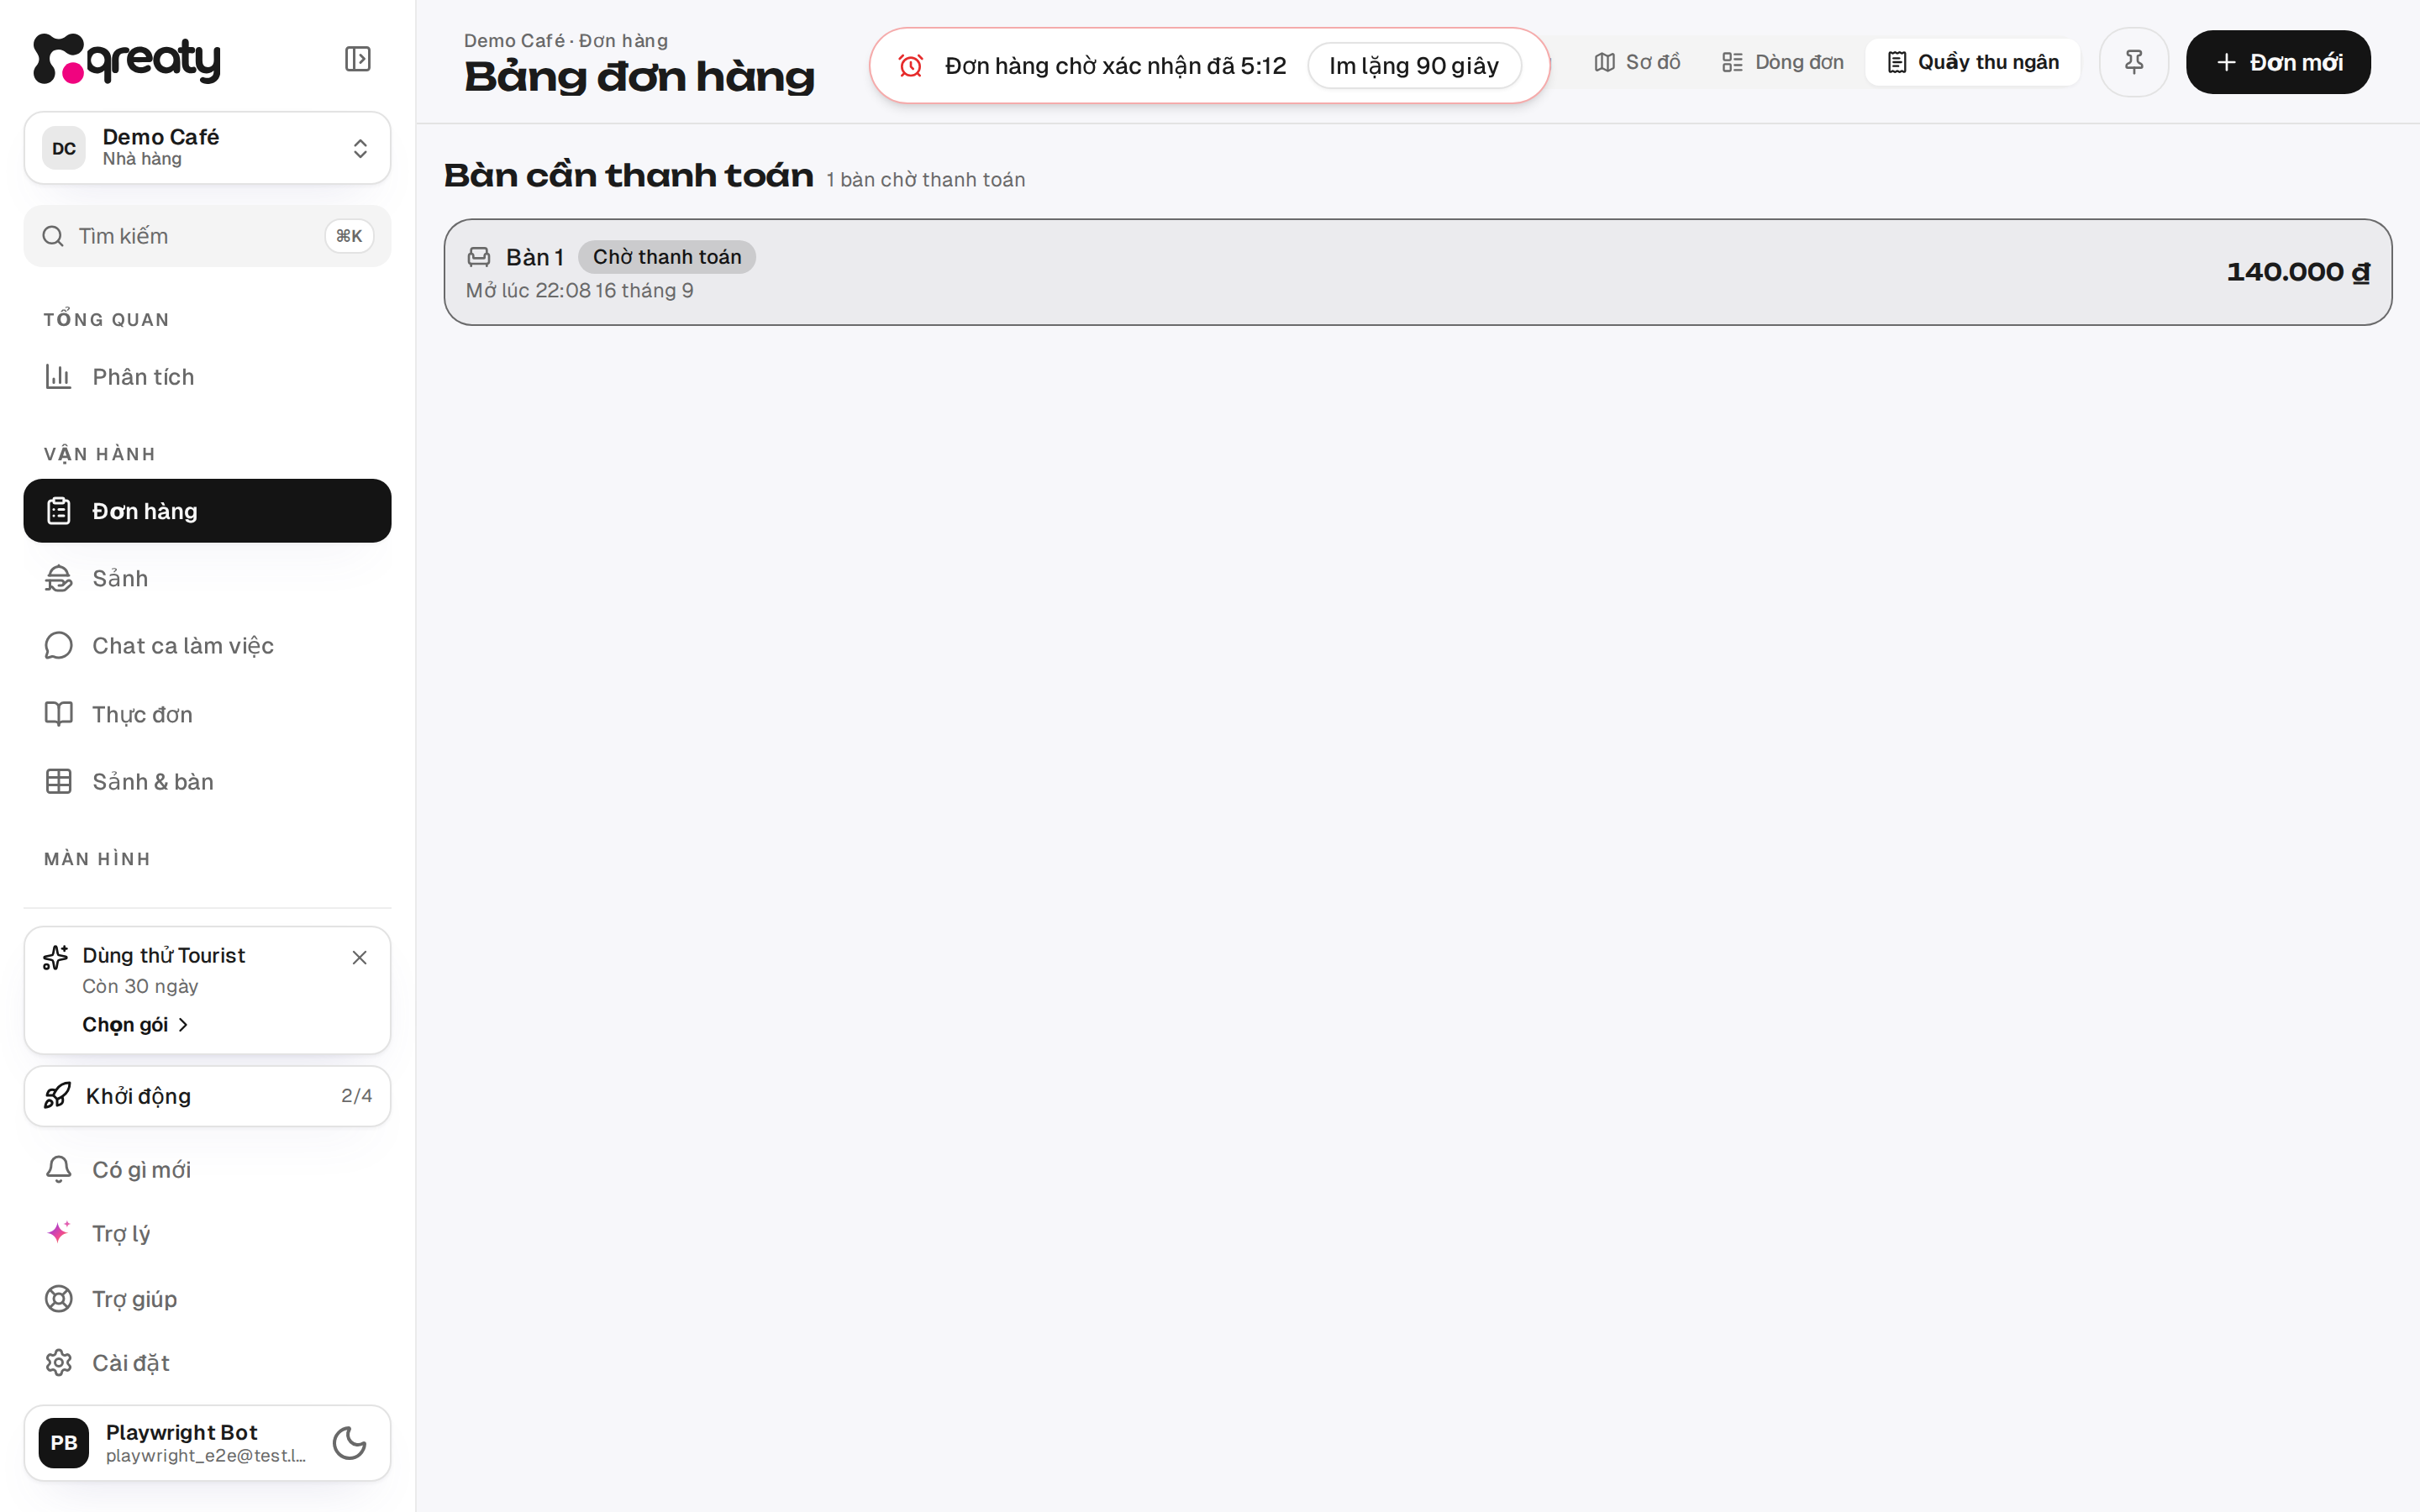
Task: Click the 'Mở lúc 22:08 16 tháng 9' text
Action: (x=579, y=290)
